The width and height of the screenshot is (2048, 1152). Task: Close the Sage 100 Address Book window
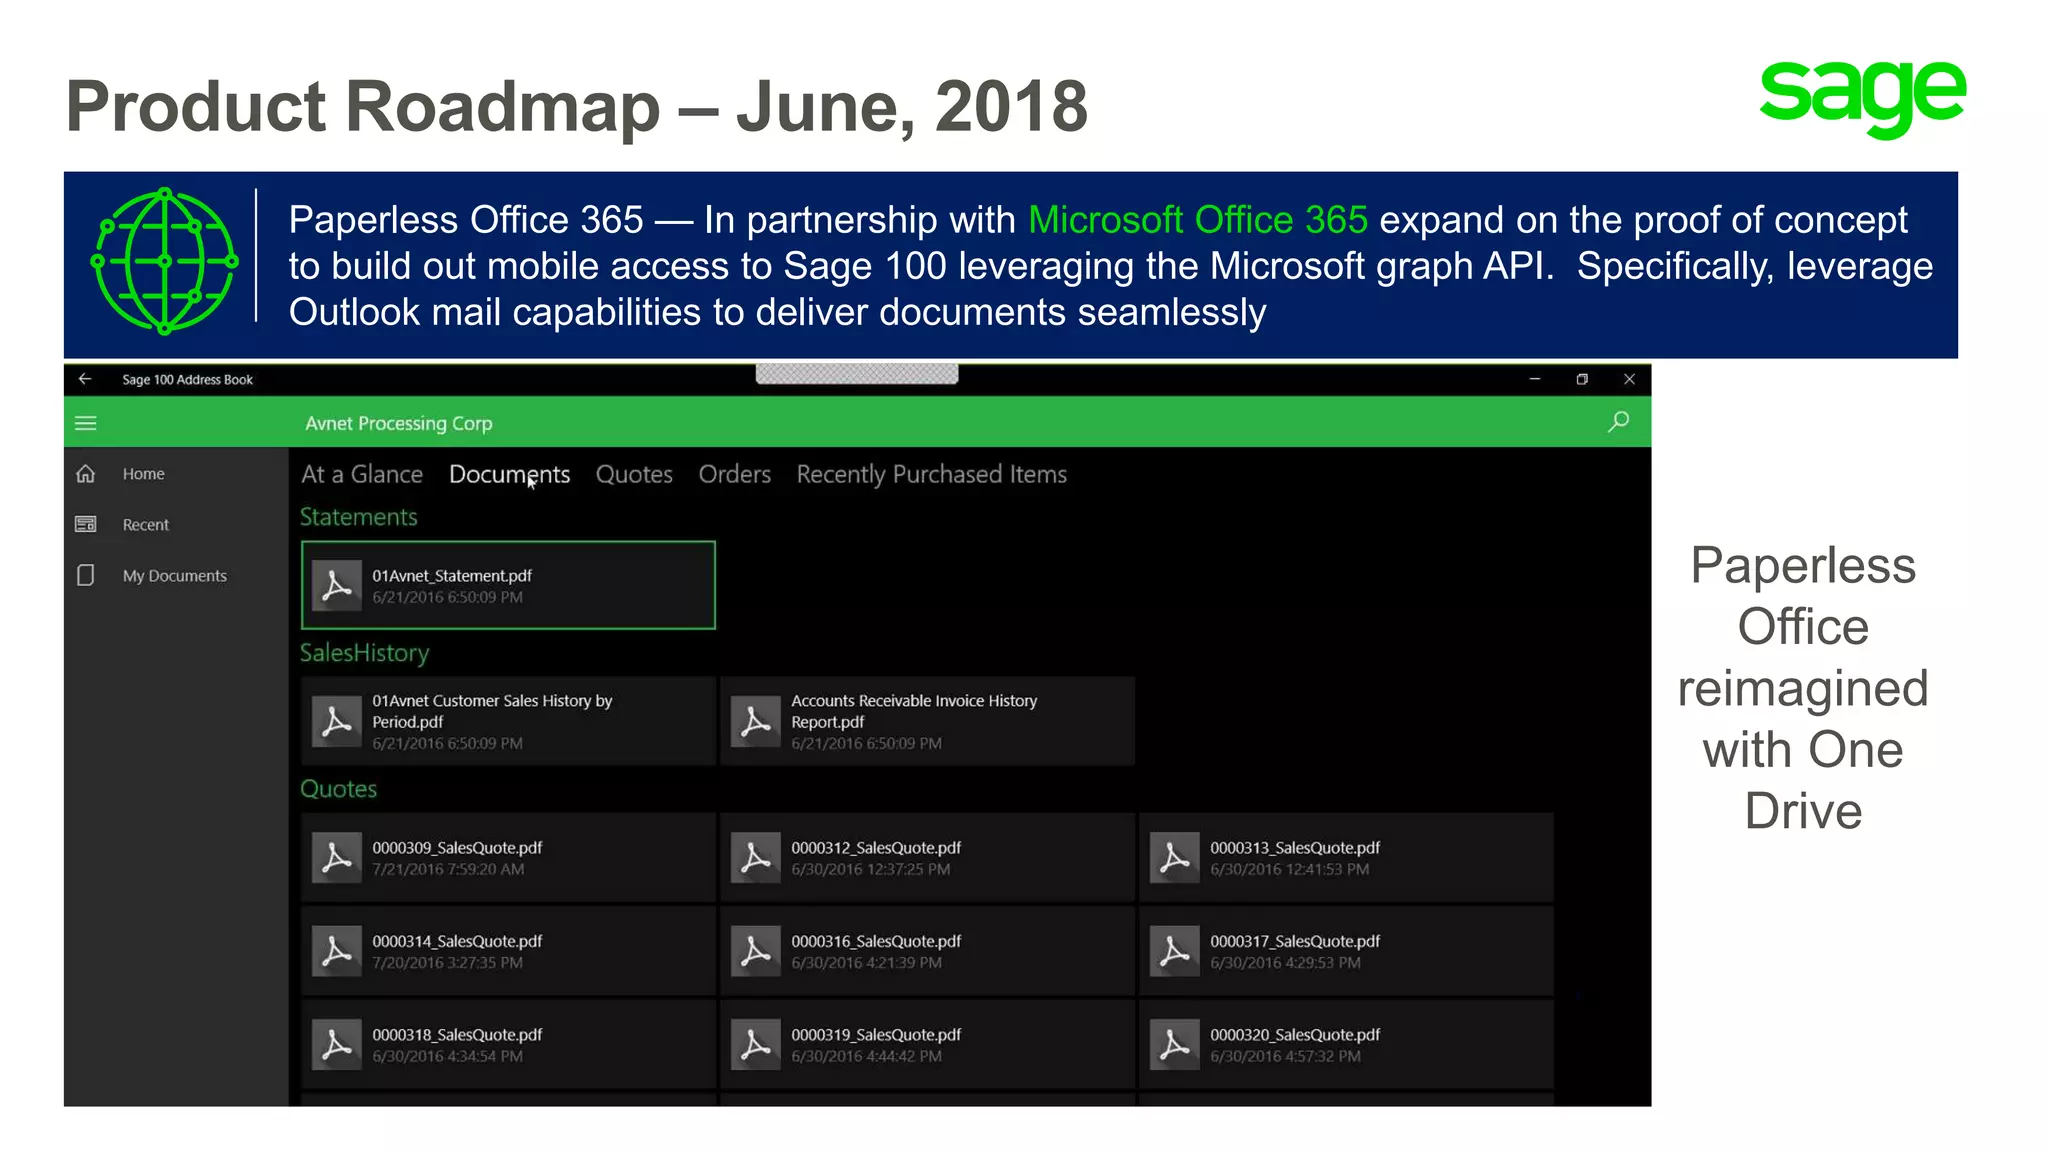click(1629, 379)
